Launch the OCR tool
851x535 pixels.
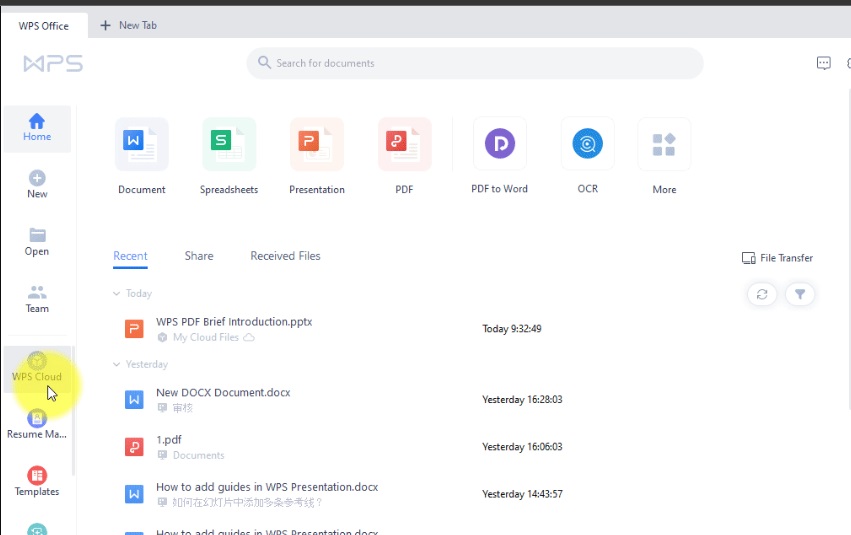[x=588, y=156]
